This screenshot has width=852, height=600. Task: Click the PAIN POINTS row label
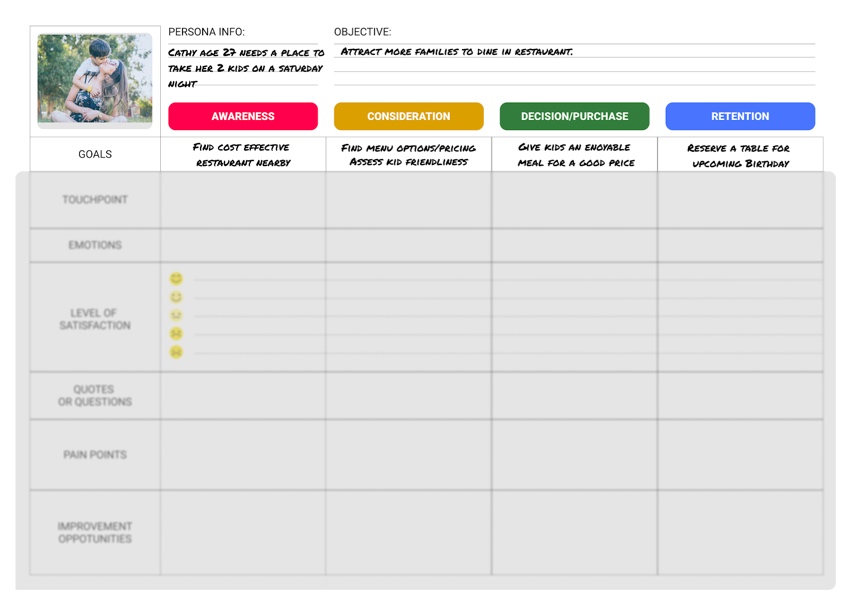(94, 453)
